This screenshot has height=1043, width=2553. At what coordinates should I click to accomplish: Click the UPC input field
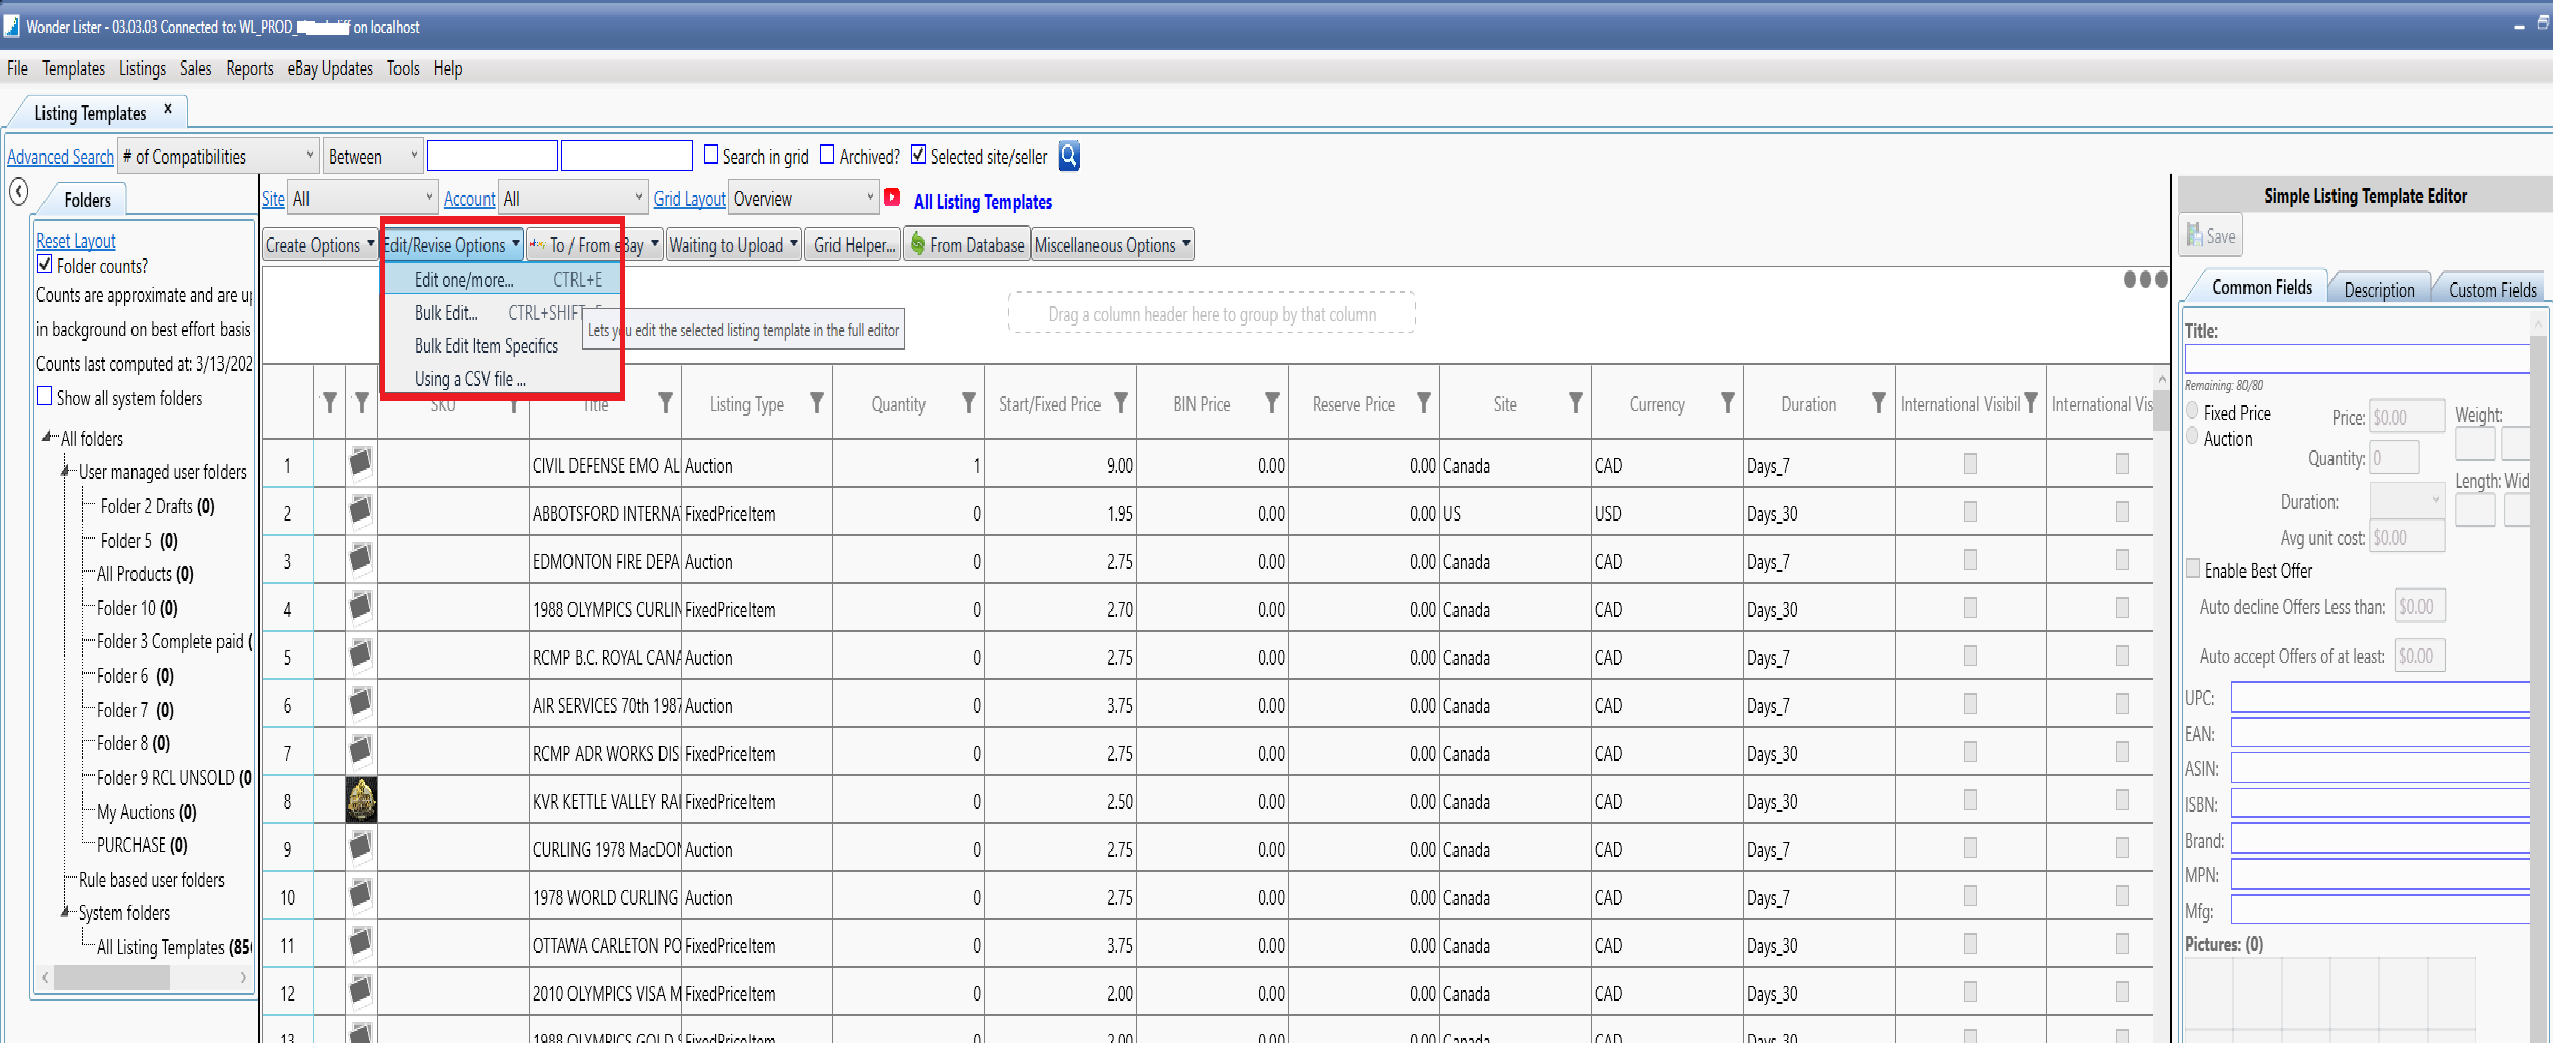pos(2380,697)
